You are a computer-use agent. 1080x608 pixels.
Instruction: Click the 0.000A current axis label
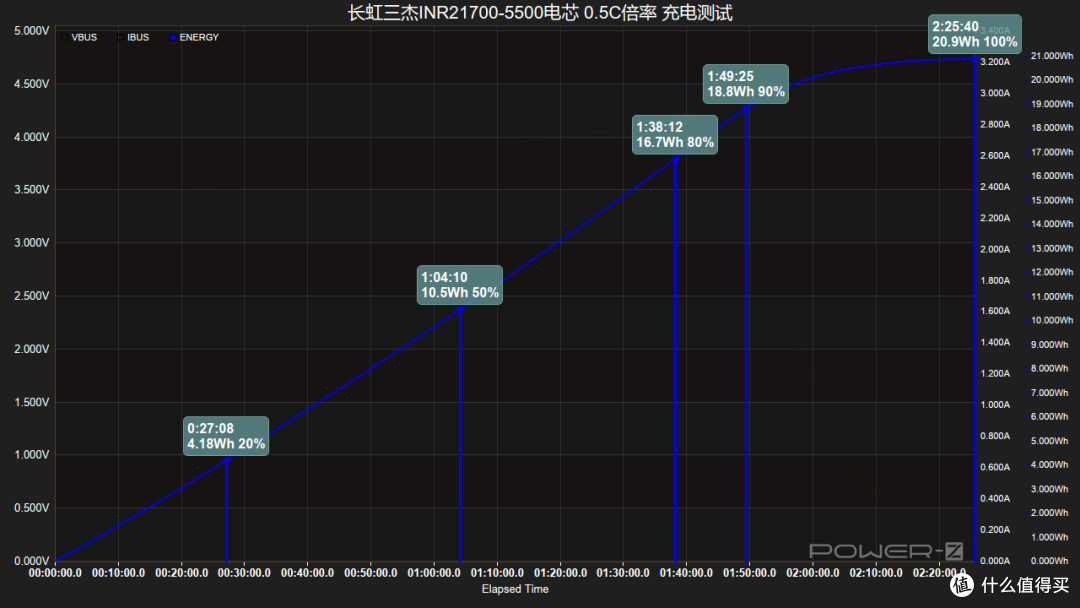click(x=995, y=560)
